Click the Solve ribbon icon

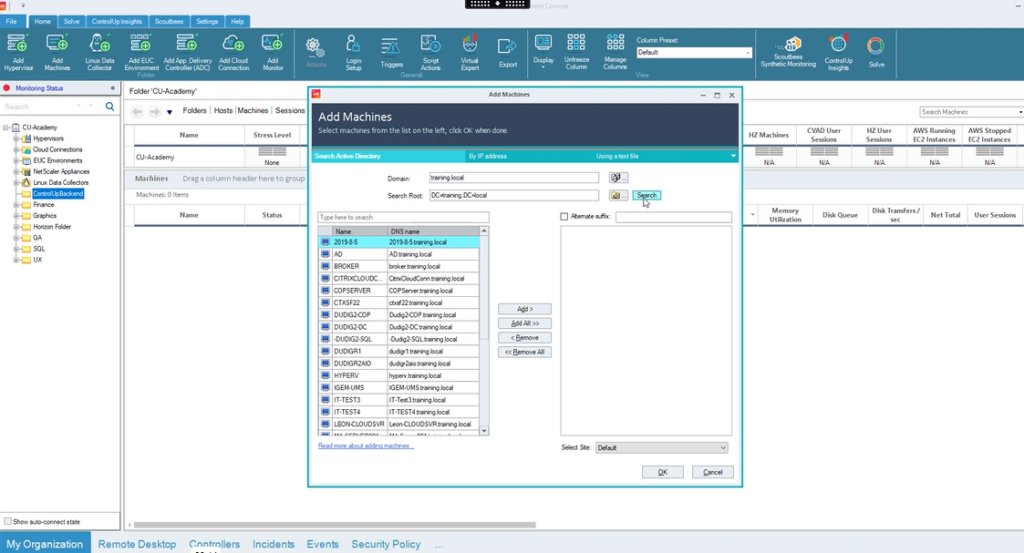pos(876,52)
